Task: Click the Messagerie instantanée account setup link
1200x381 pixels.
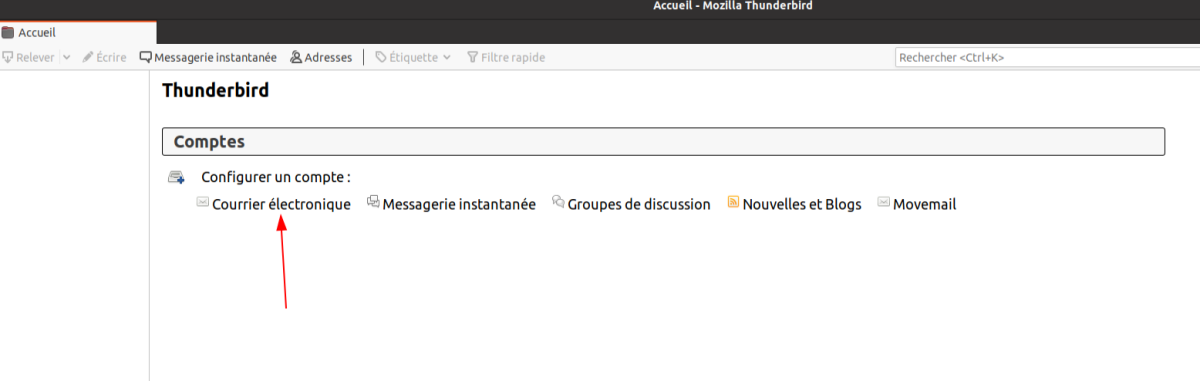Action: [459, 204]
